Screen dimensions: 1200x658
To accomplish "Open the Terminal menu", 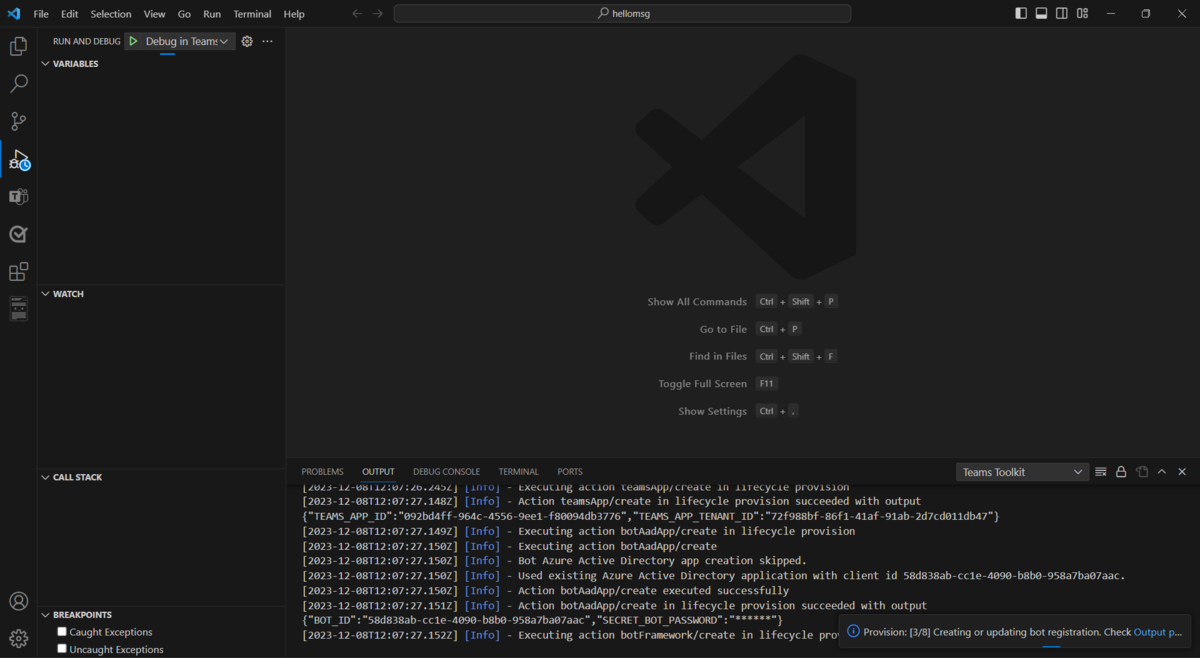I will coord(252,14).
